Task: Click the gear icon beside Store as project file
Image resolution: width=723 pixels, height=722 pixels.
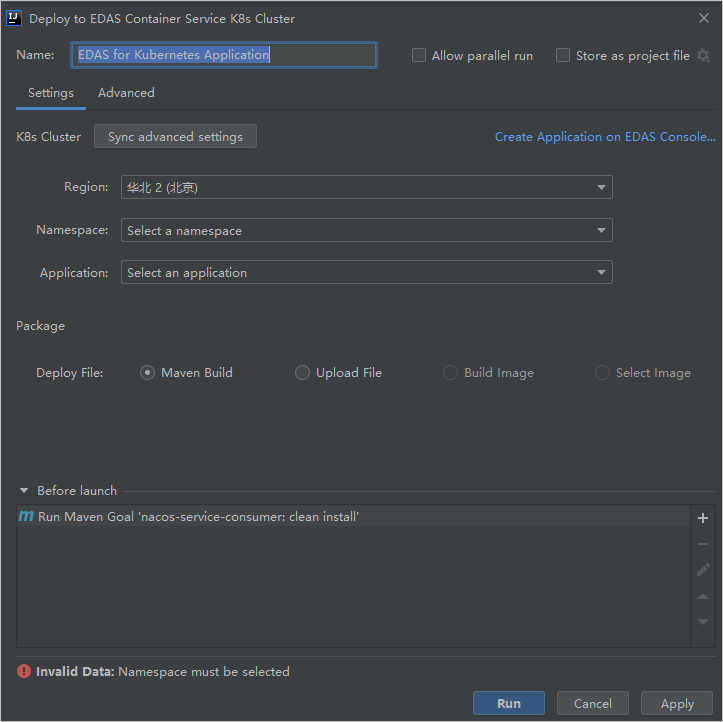Action: 703,56
